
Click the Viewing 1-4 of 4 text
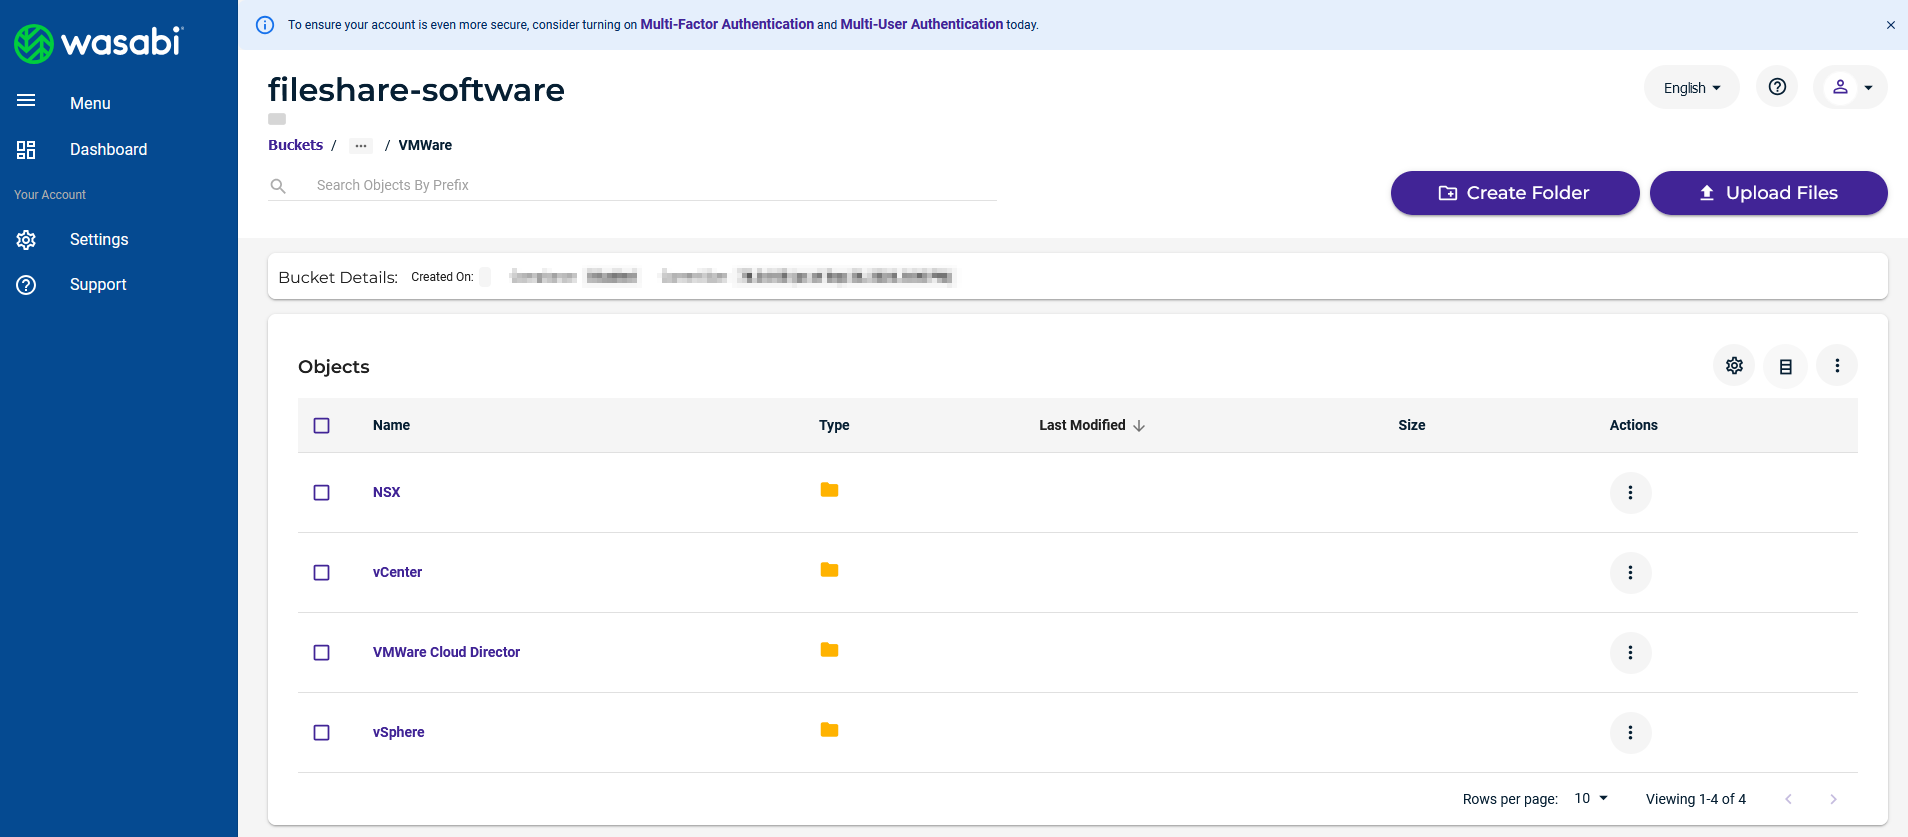tap(1695, 799)
